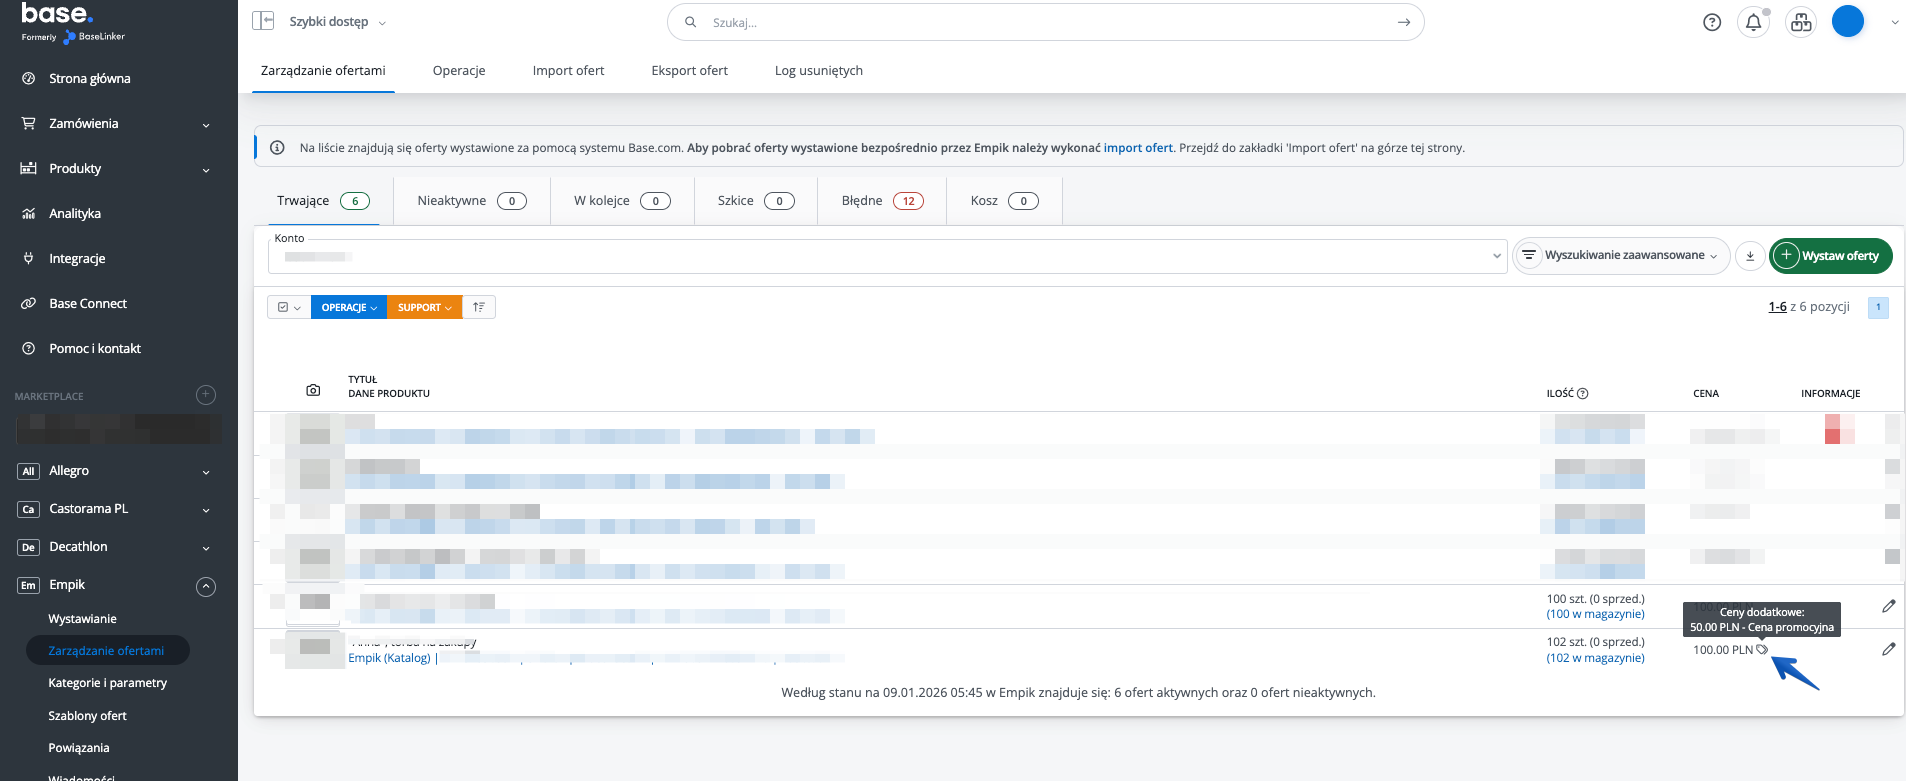Switch to the Import ofert tab
The image size is (1906, 781).
[x=568, y=71]
